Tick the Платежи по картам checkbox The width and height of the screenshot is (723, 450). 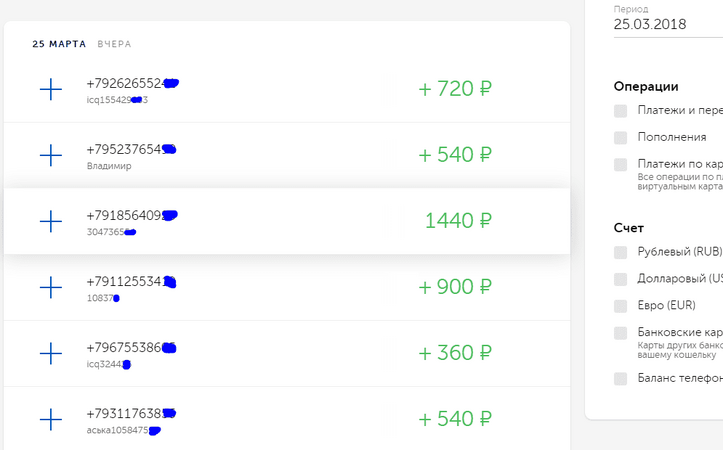621,165
